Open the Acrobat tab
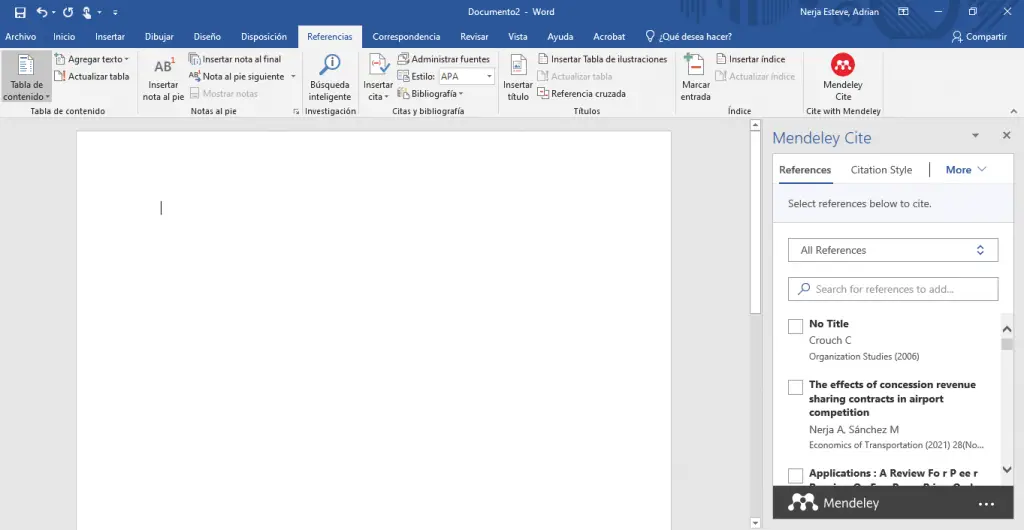This screenshot has width=1024, height=530. 609,37
